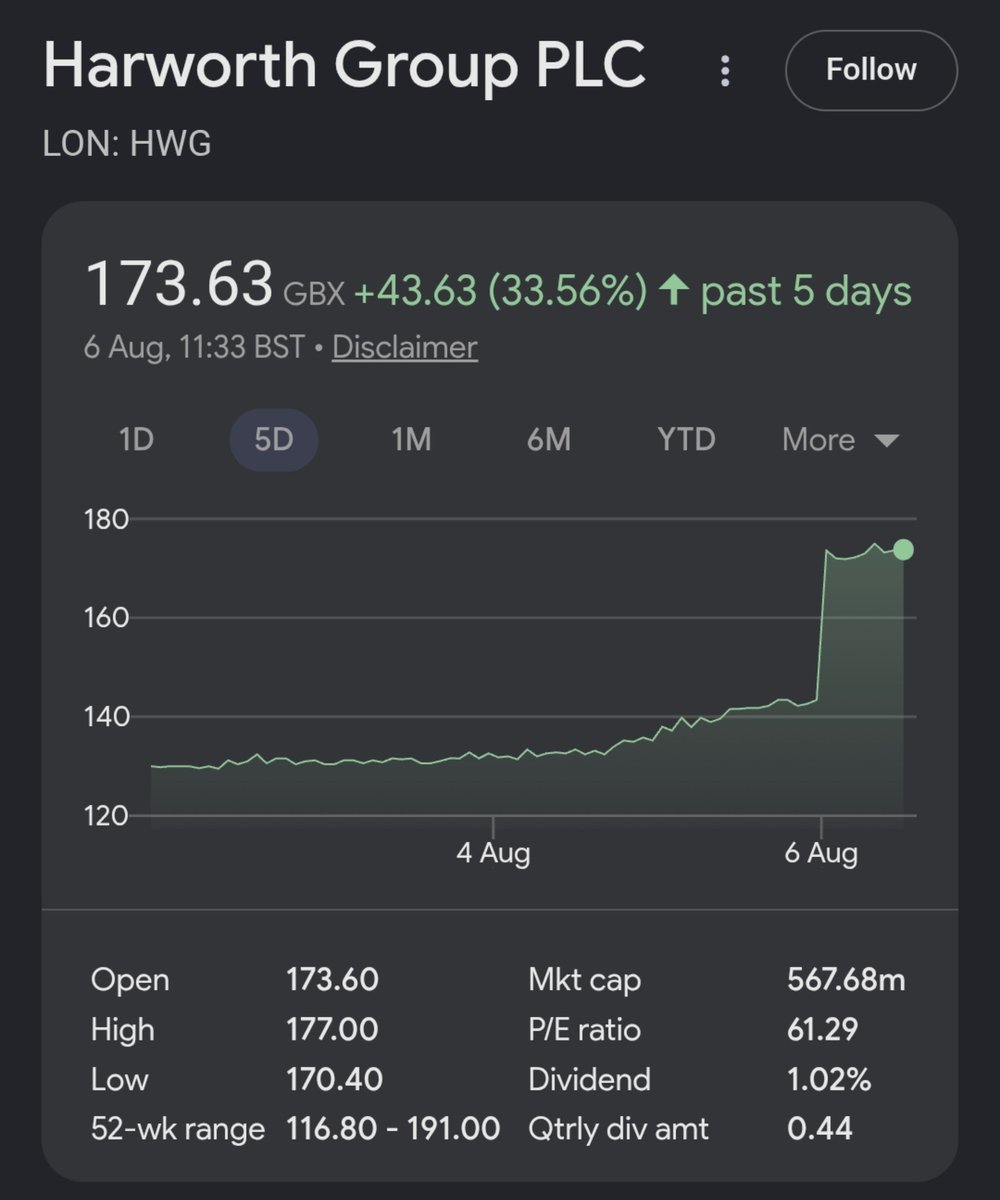The image size is (1000, 1200).
Task: Show the 6M chart range
Action: click(549, 440)
